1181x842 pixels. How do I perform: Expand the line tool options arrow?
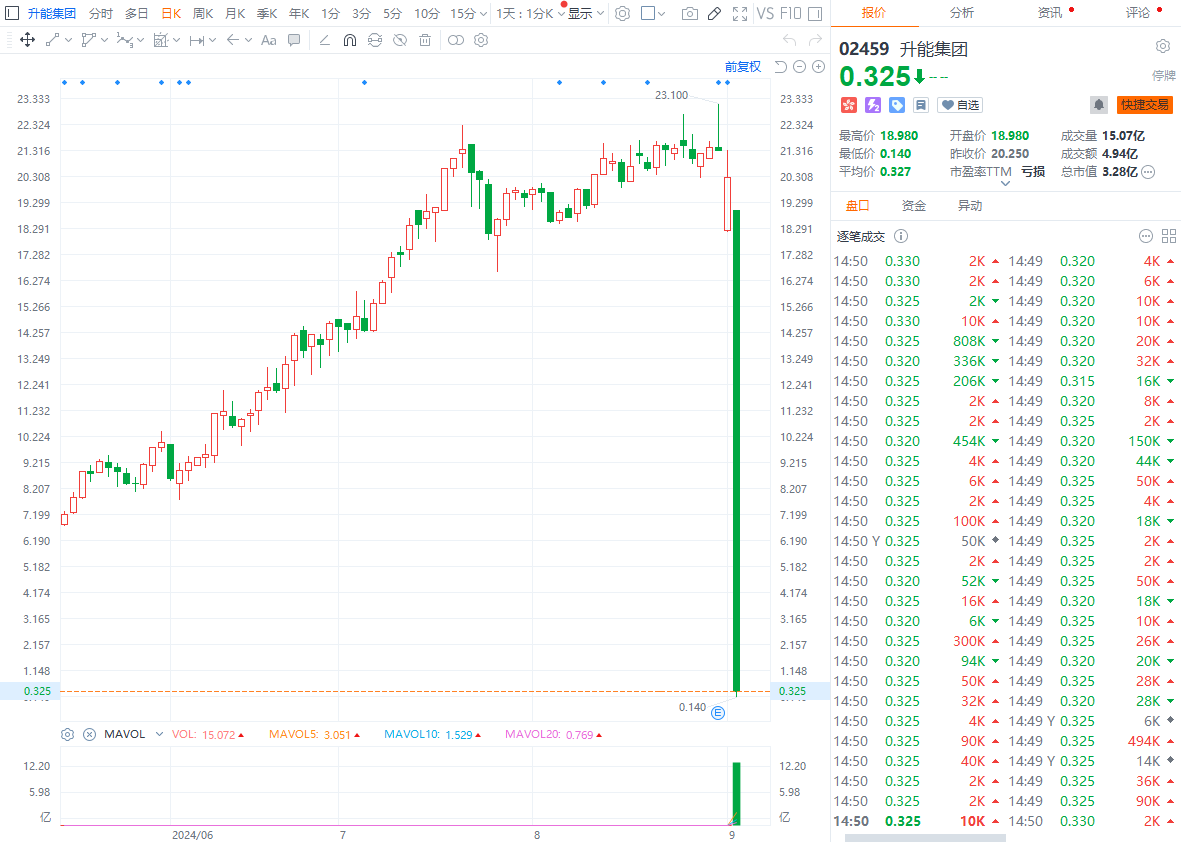tap(69, 40)
